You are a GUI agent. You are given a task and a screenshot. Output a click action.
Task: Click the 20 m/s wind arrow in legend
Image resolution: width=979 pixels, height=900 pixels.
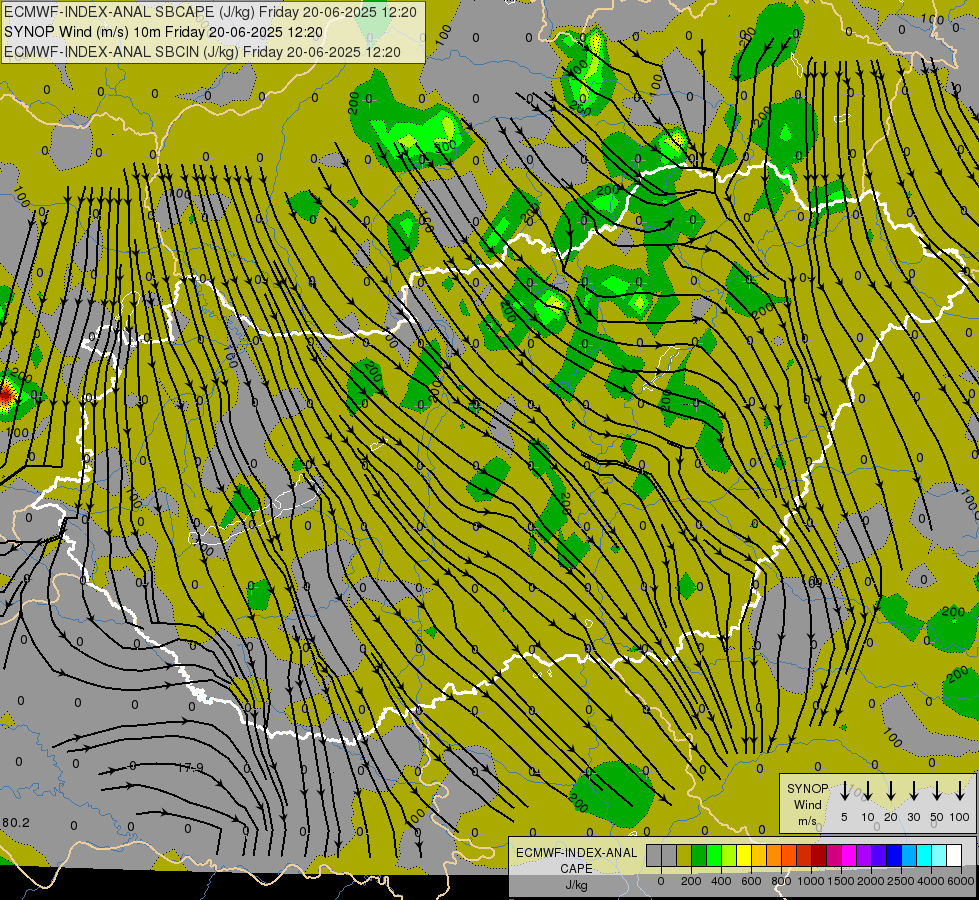click(891, 791)
